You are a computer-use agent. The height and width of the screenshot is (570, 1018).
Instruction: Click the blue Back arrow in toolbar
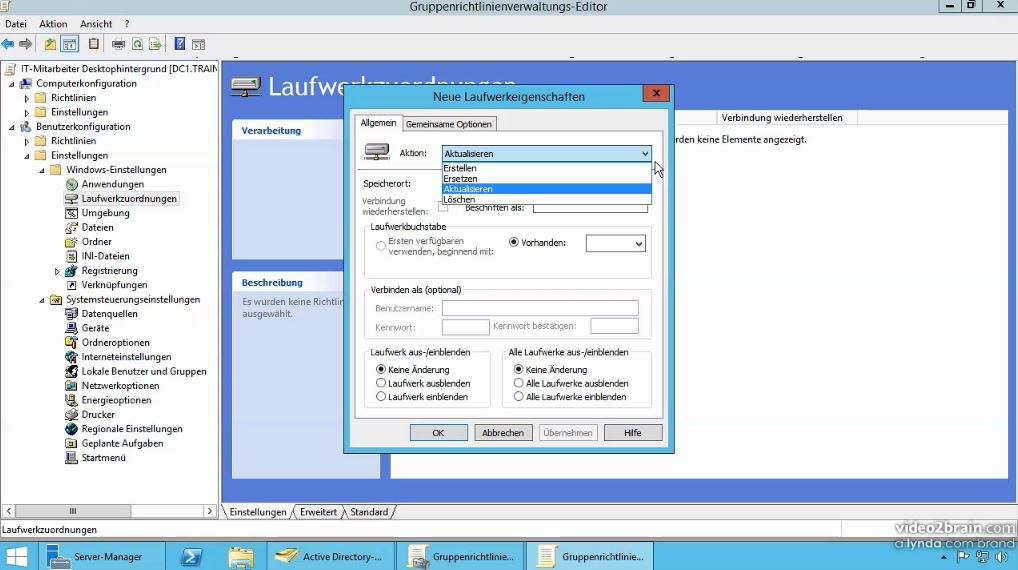click(x=8, y=44)
